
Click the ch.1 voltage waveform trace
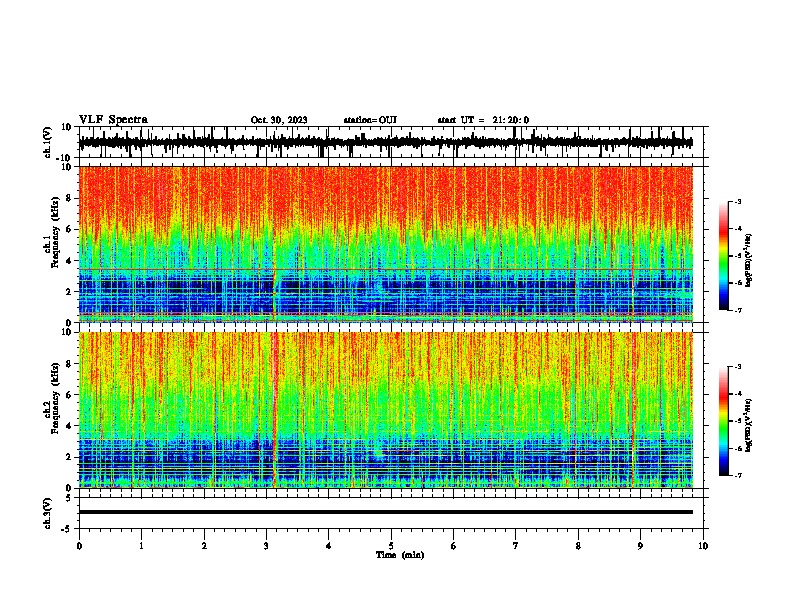click(385, 143)
